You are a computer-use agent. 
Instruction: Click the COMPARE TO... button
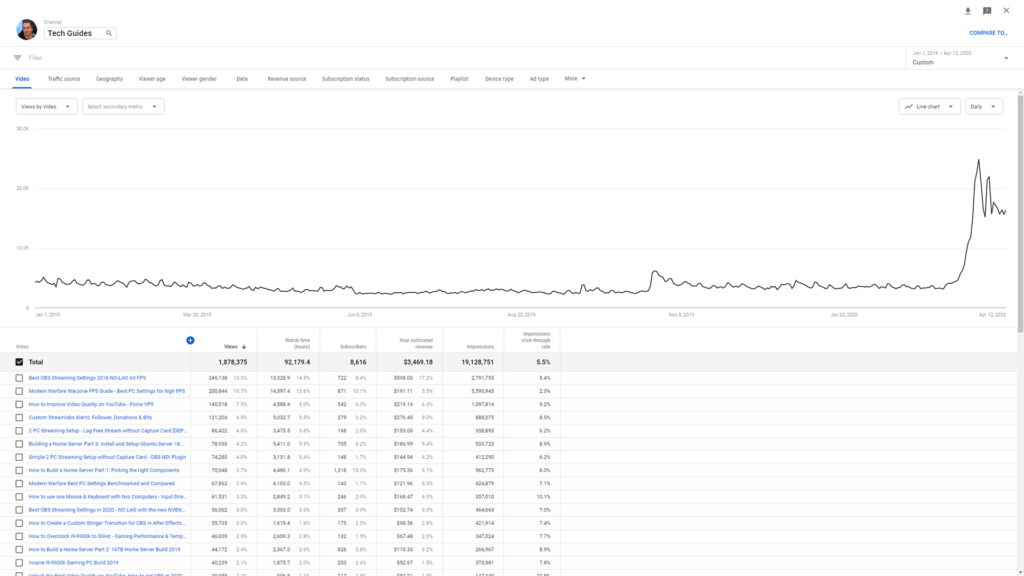pyautogui.click(x=988, y=33)
